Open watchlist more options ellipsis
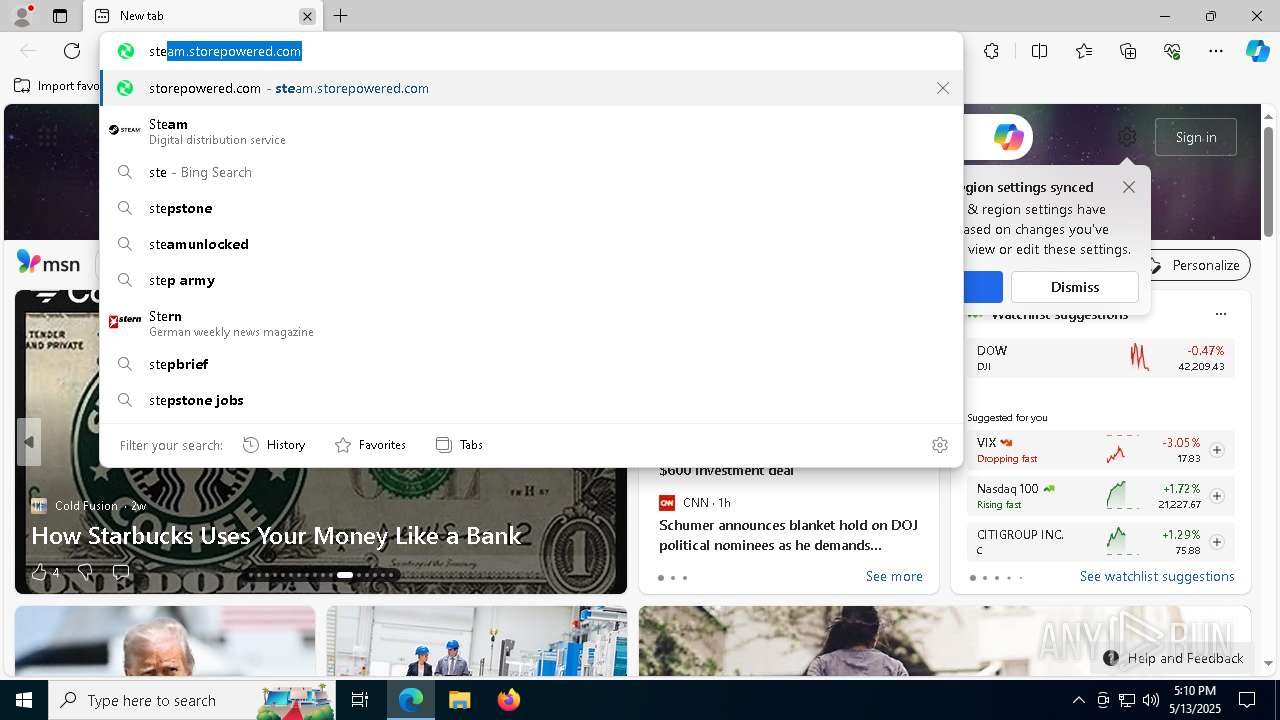Viewport: 1280px width, 720px height. tap(1220, 314)
